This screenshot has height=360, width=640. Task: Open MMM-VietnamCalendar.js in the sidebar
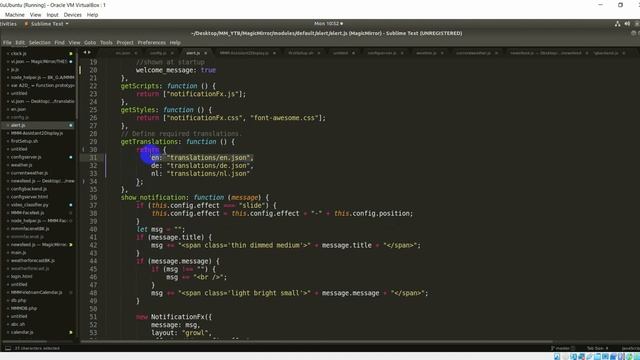(x=36, y=292)
